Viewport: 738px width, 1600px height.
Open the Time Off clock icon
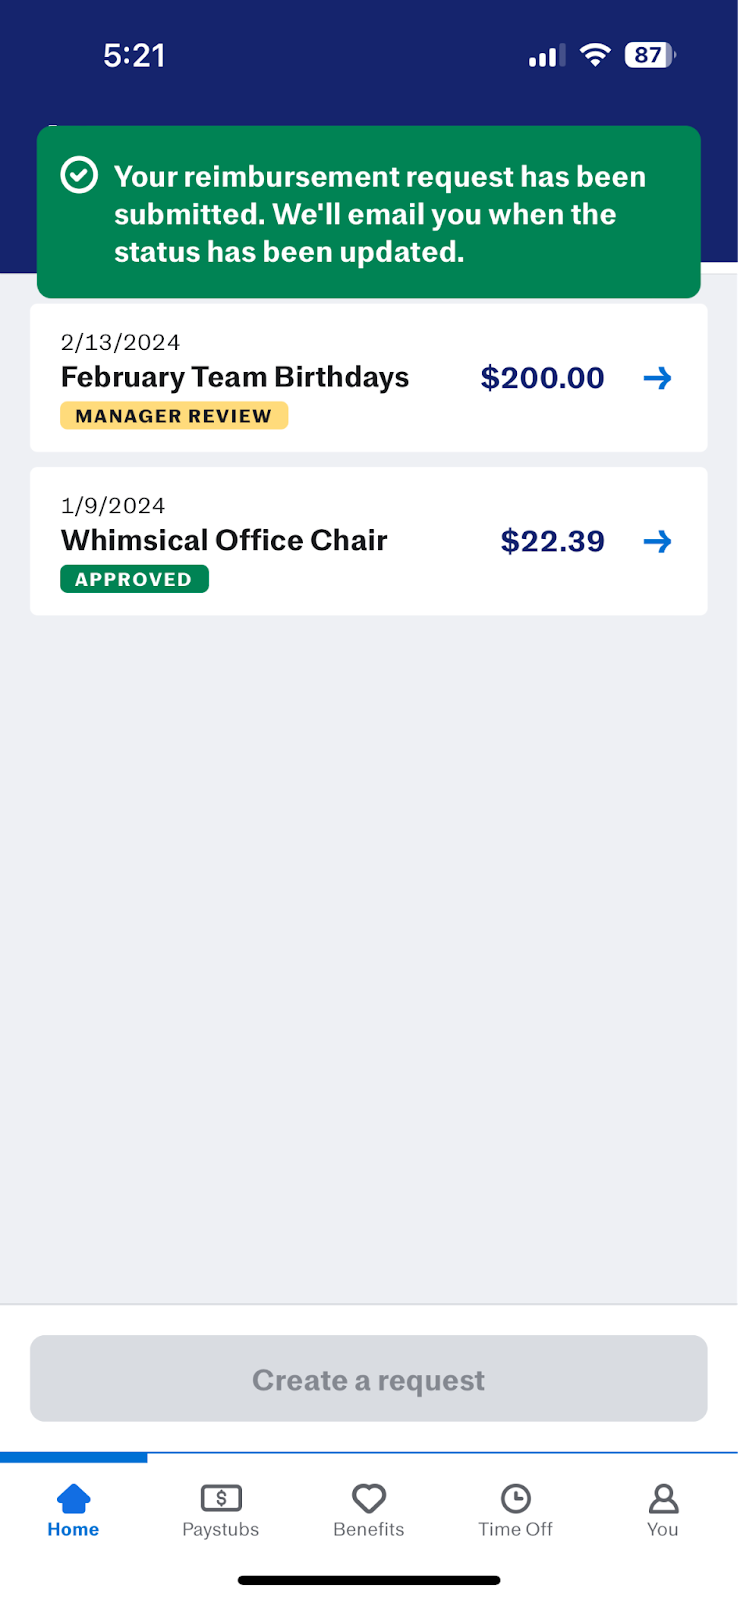(515, 1498)
